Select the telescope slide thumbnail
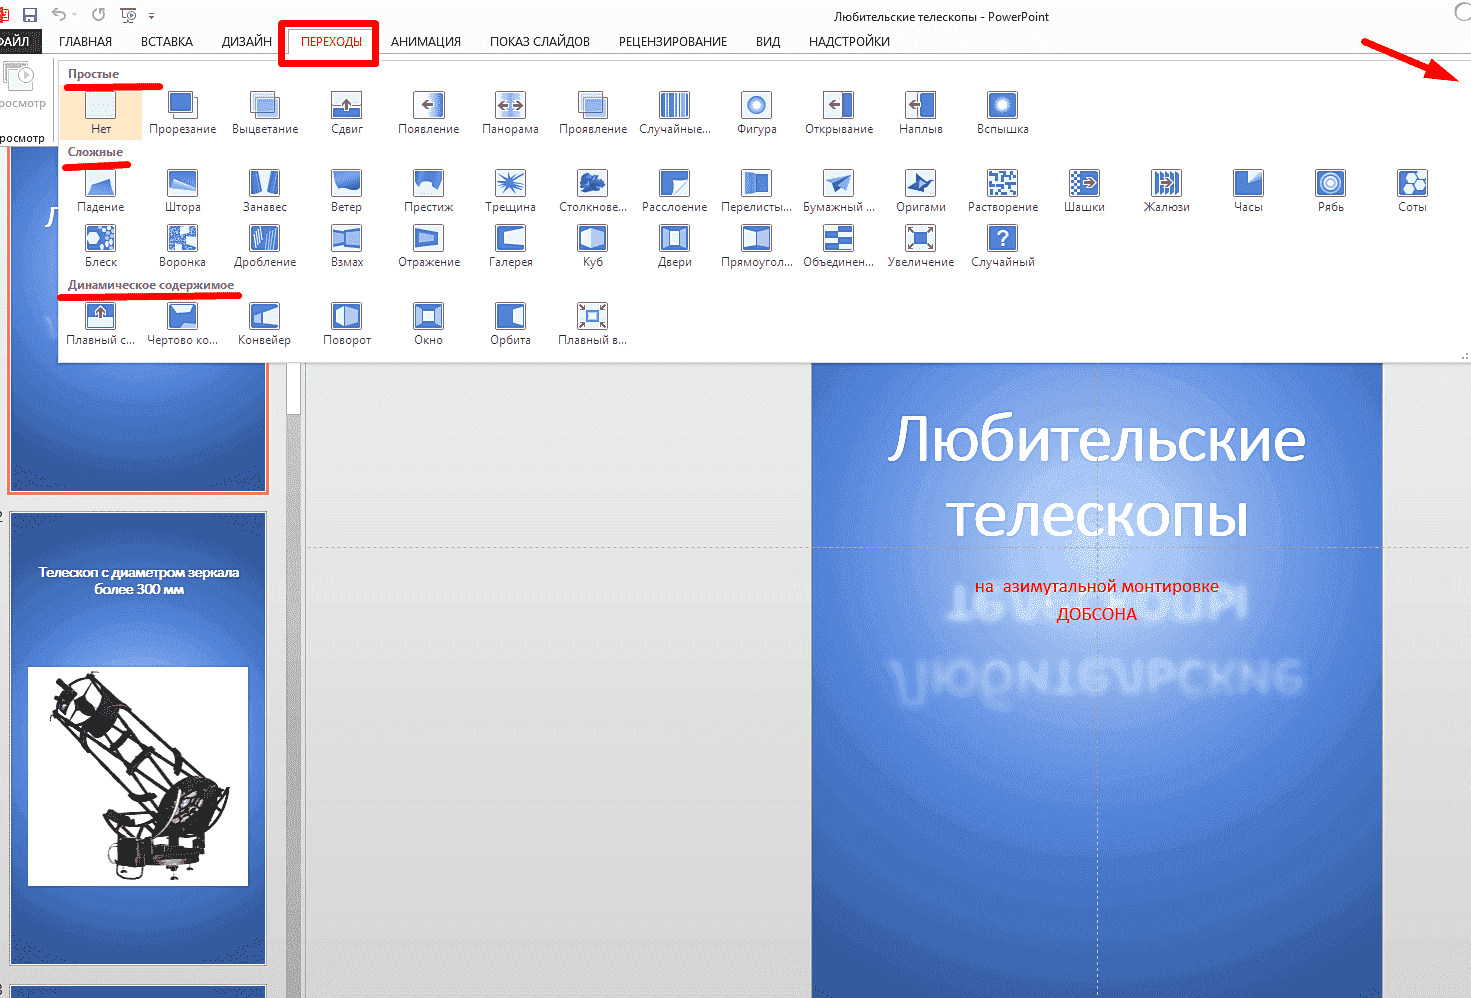The width and height of the screenshot is (1471, 998). [138, 738]
